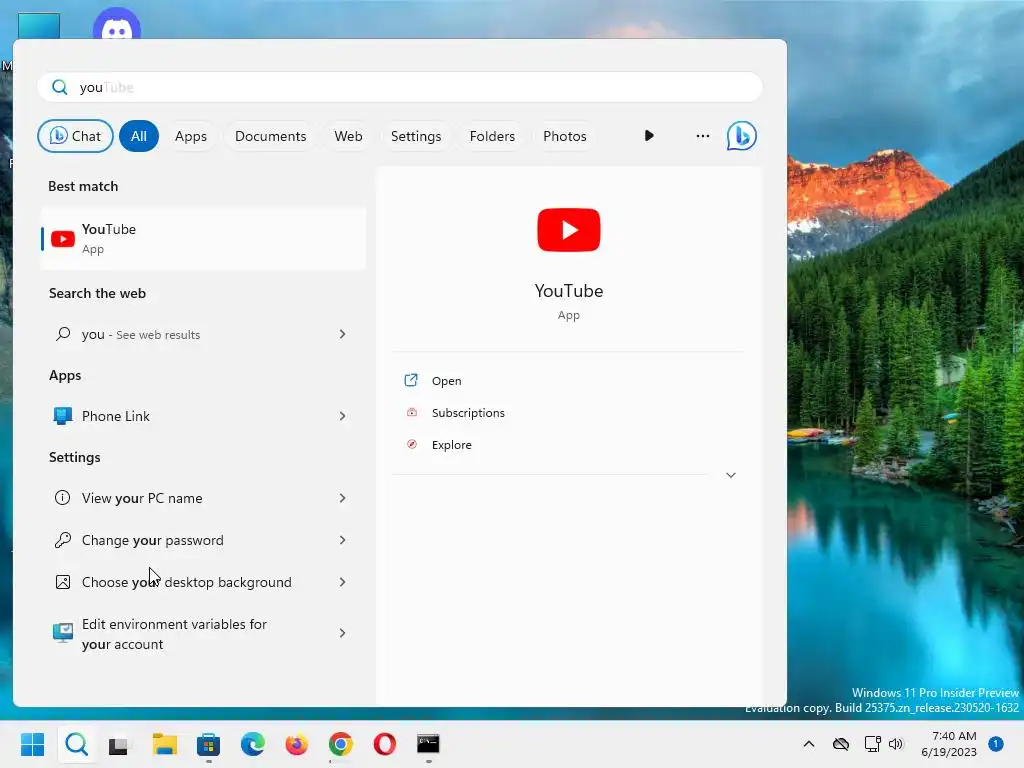Image resolution: width=1024 pixels, height=768 pixels.
Task: Open Edit environment variables for your account
Action: [203, 633]
